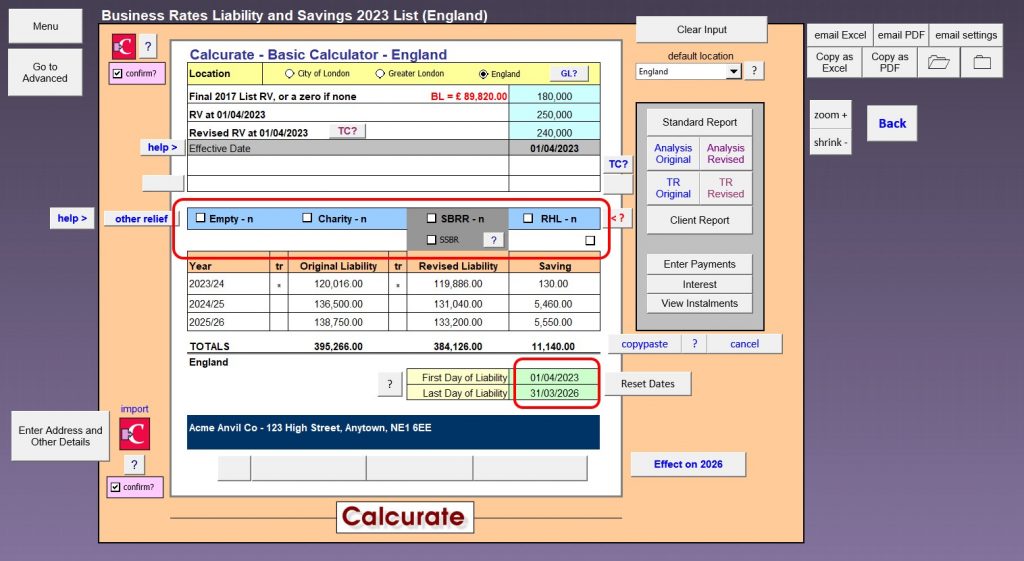Image resolution: width=1024 pixels, height=561 pixels.
Task: Click the Final 2017 List RV value field
Action: [554, 96]
